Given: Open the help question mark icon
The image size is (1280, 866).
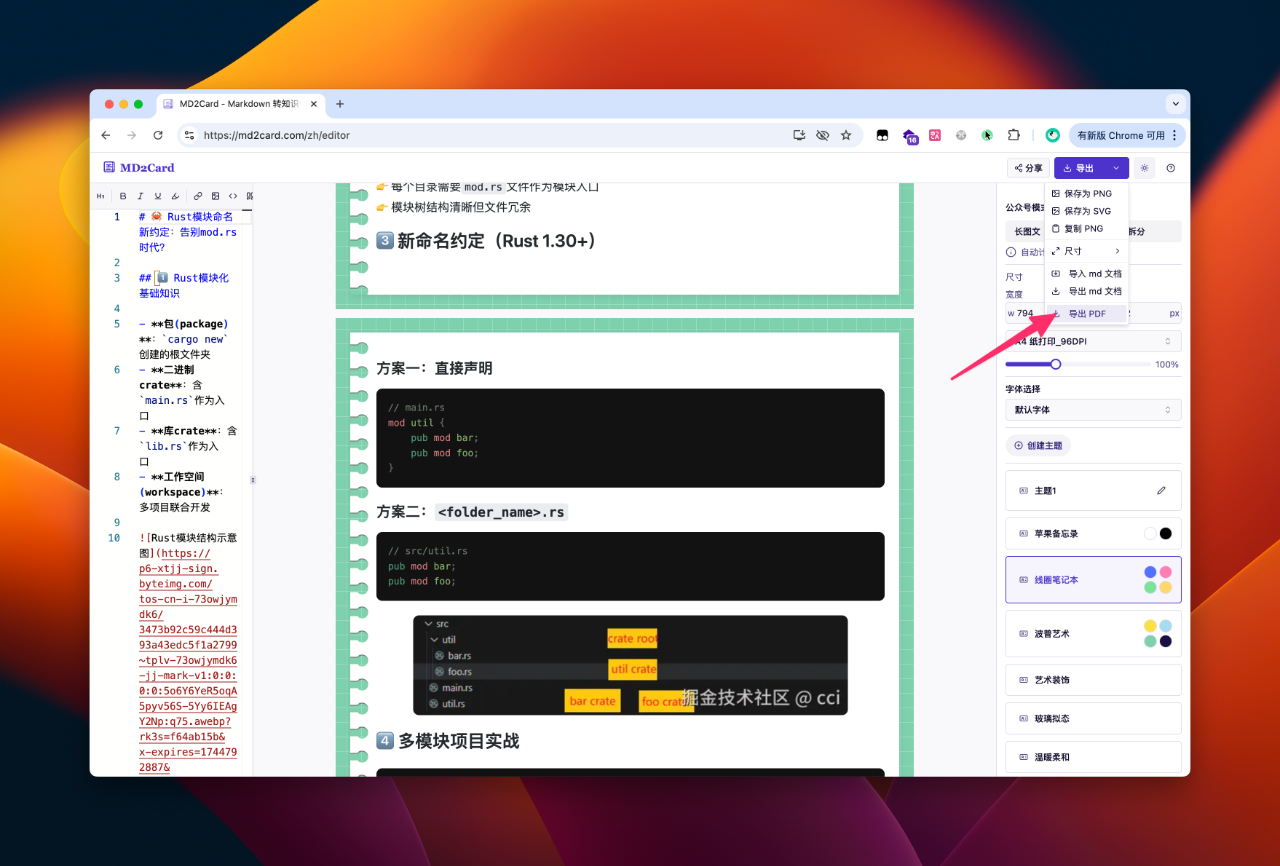Looking at the screenshot, I should pos(1171,168).
